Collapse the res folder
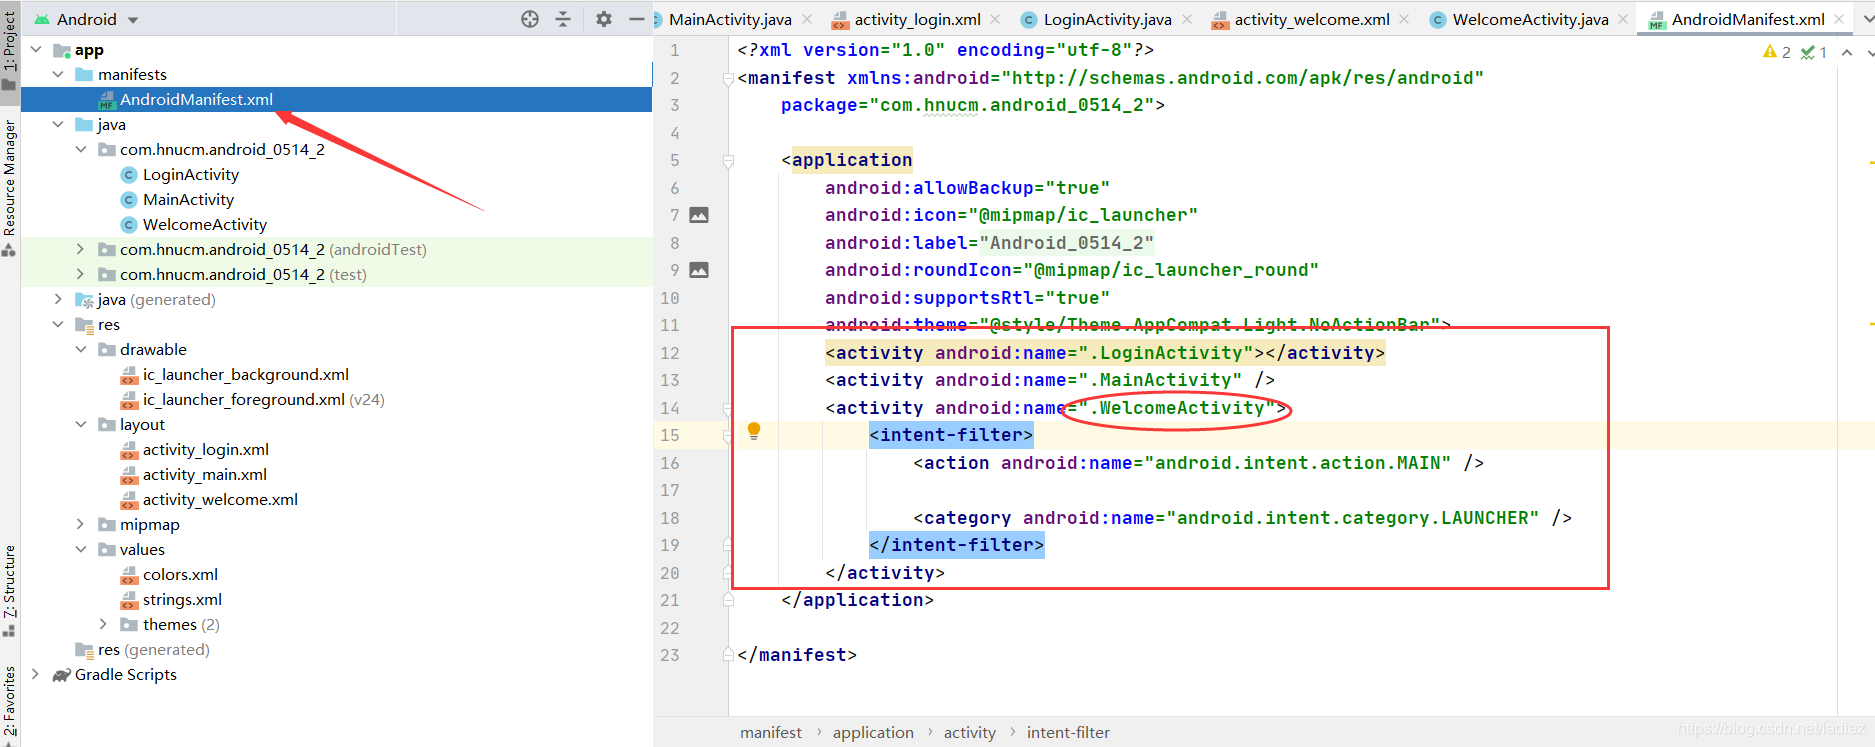 [58, 324]
